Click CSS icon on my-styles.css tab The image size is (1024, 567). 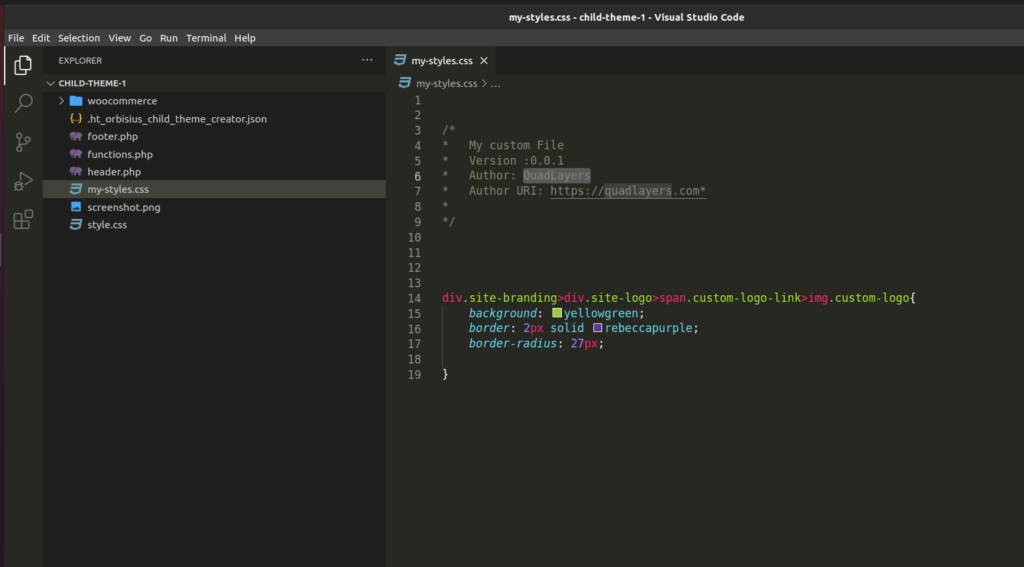point(400,61)
